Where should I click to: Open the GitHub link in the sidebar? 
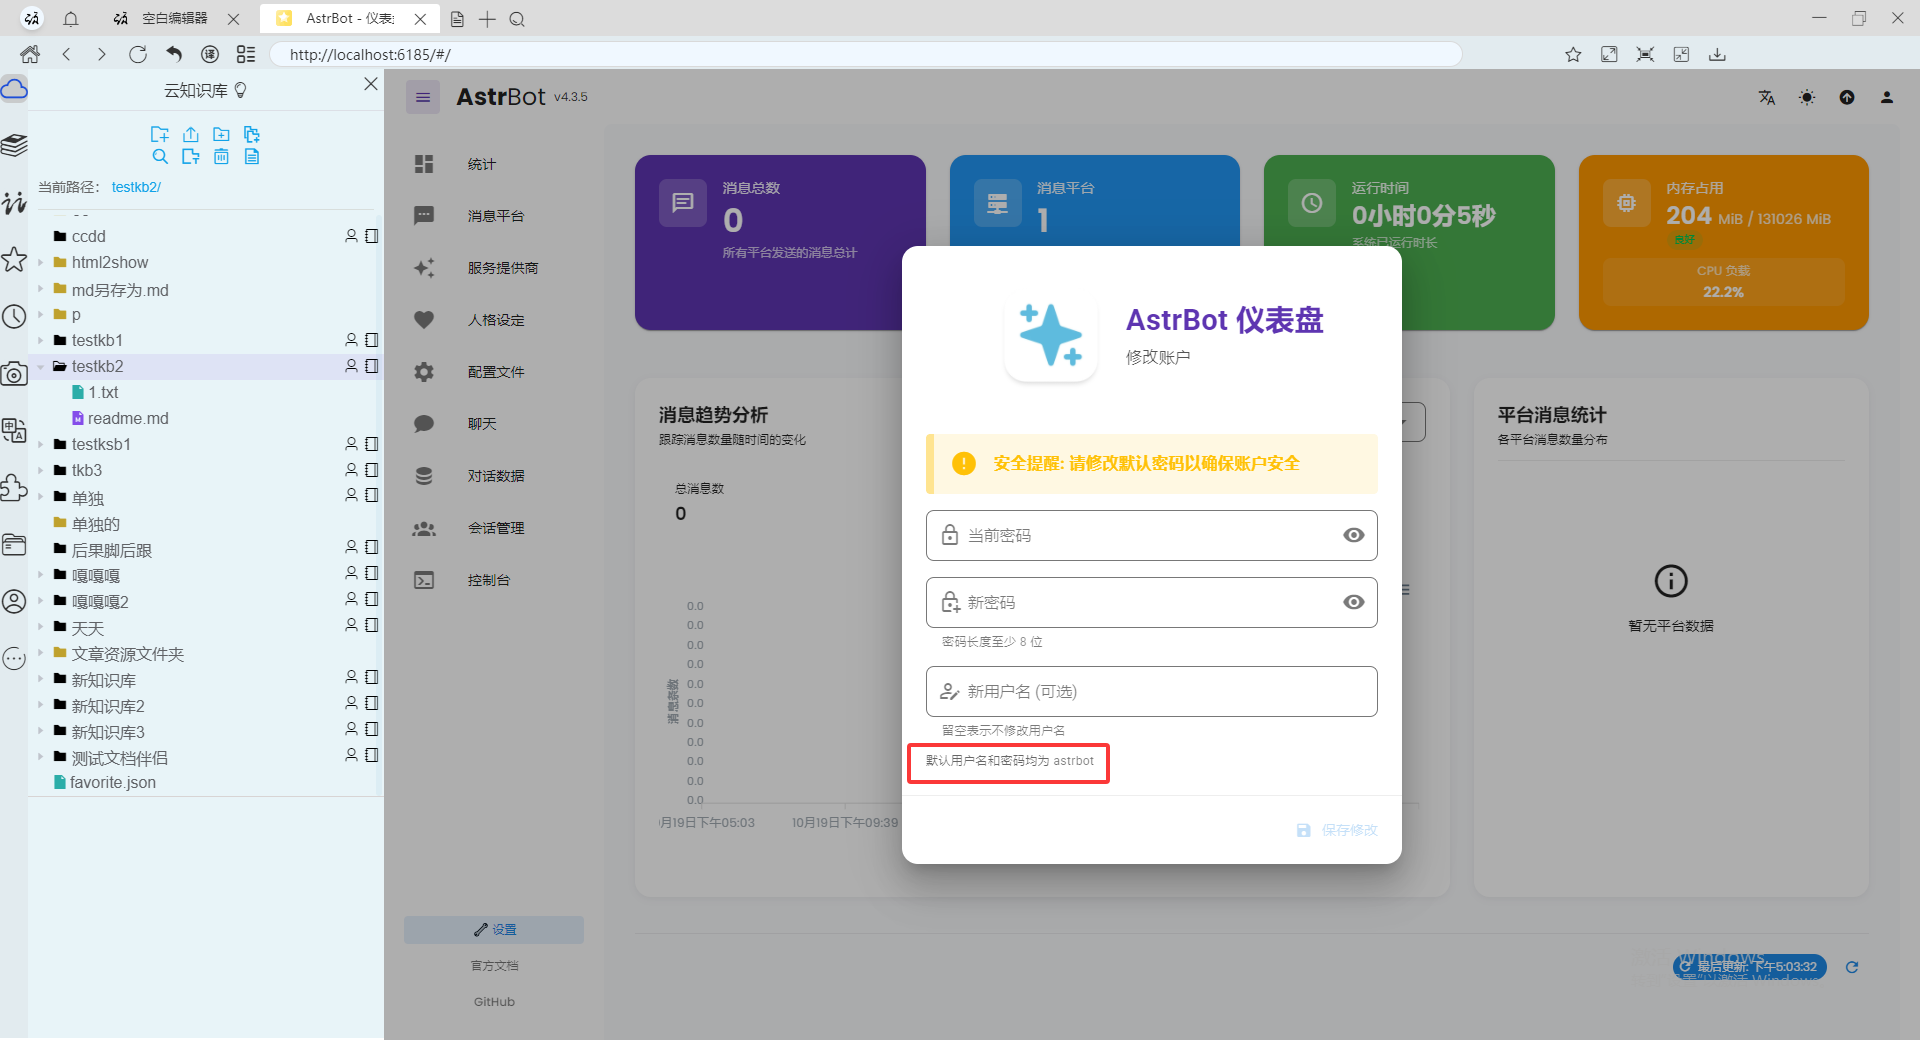coord(493,1001)
